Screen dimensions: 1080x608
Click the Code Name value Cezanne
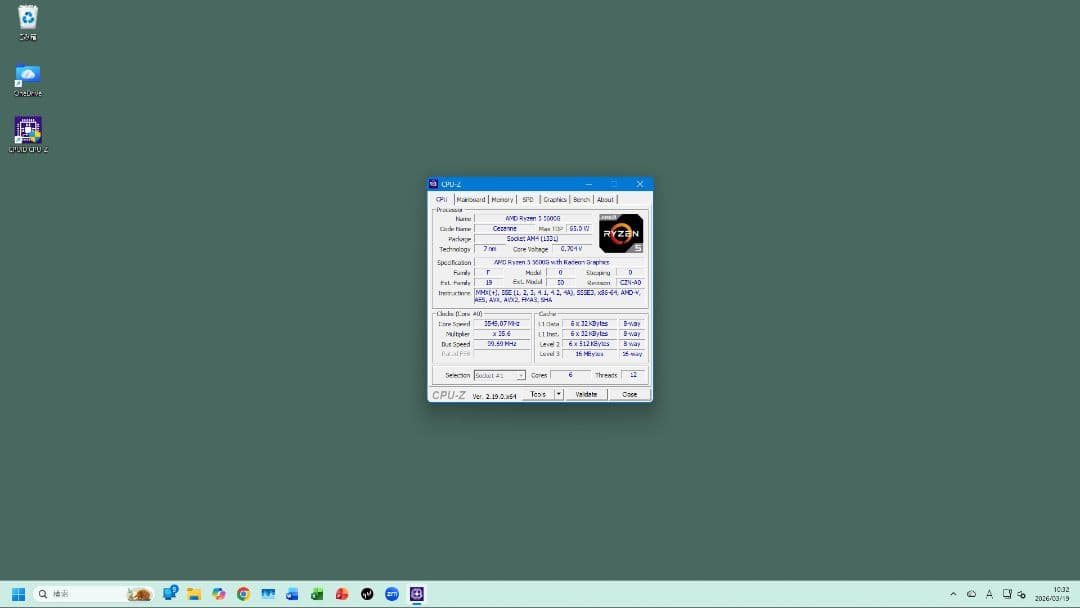504,229
